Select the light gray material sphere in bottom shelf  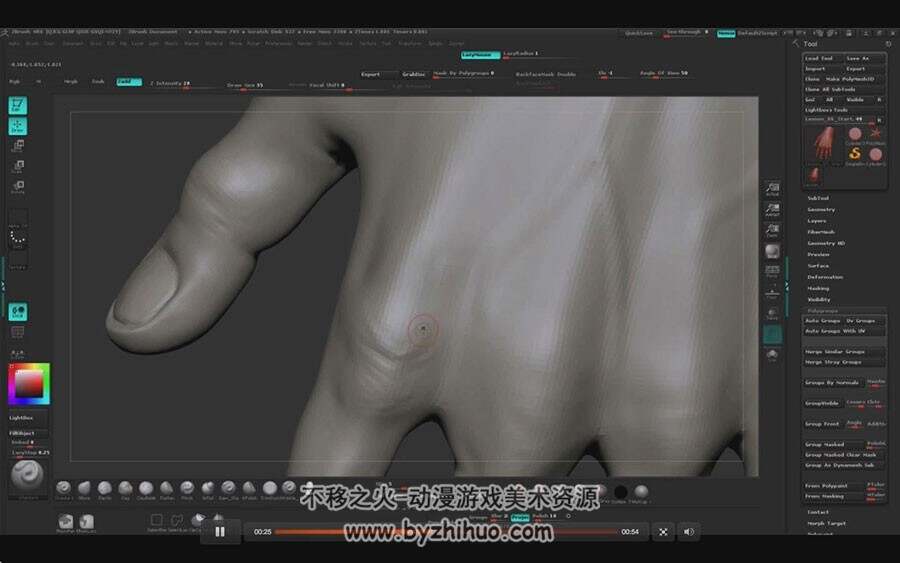coord(641,492)
